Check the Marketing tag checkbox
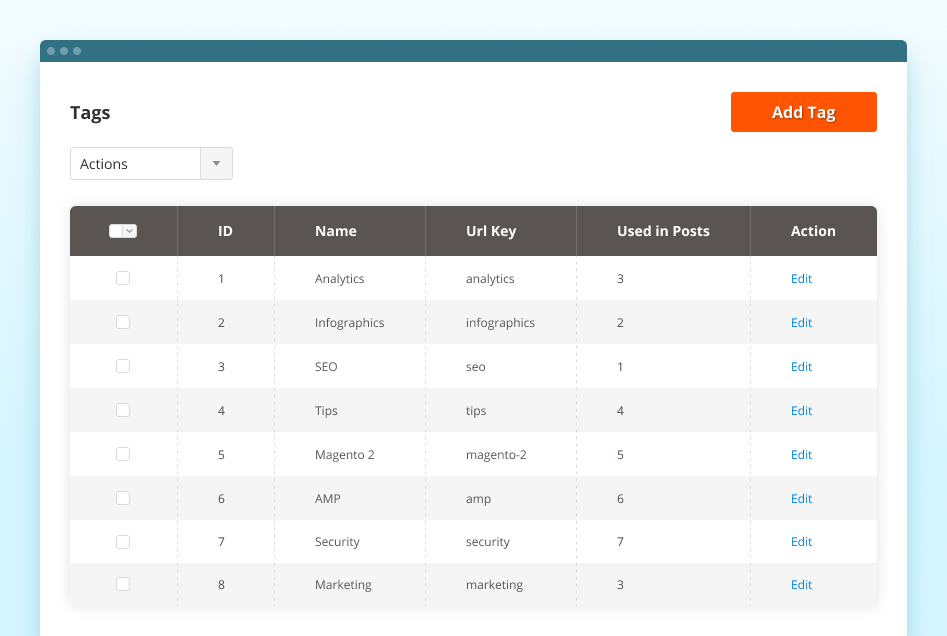The height and width of the screenshot is (636, 947). click(123, 585)
